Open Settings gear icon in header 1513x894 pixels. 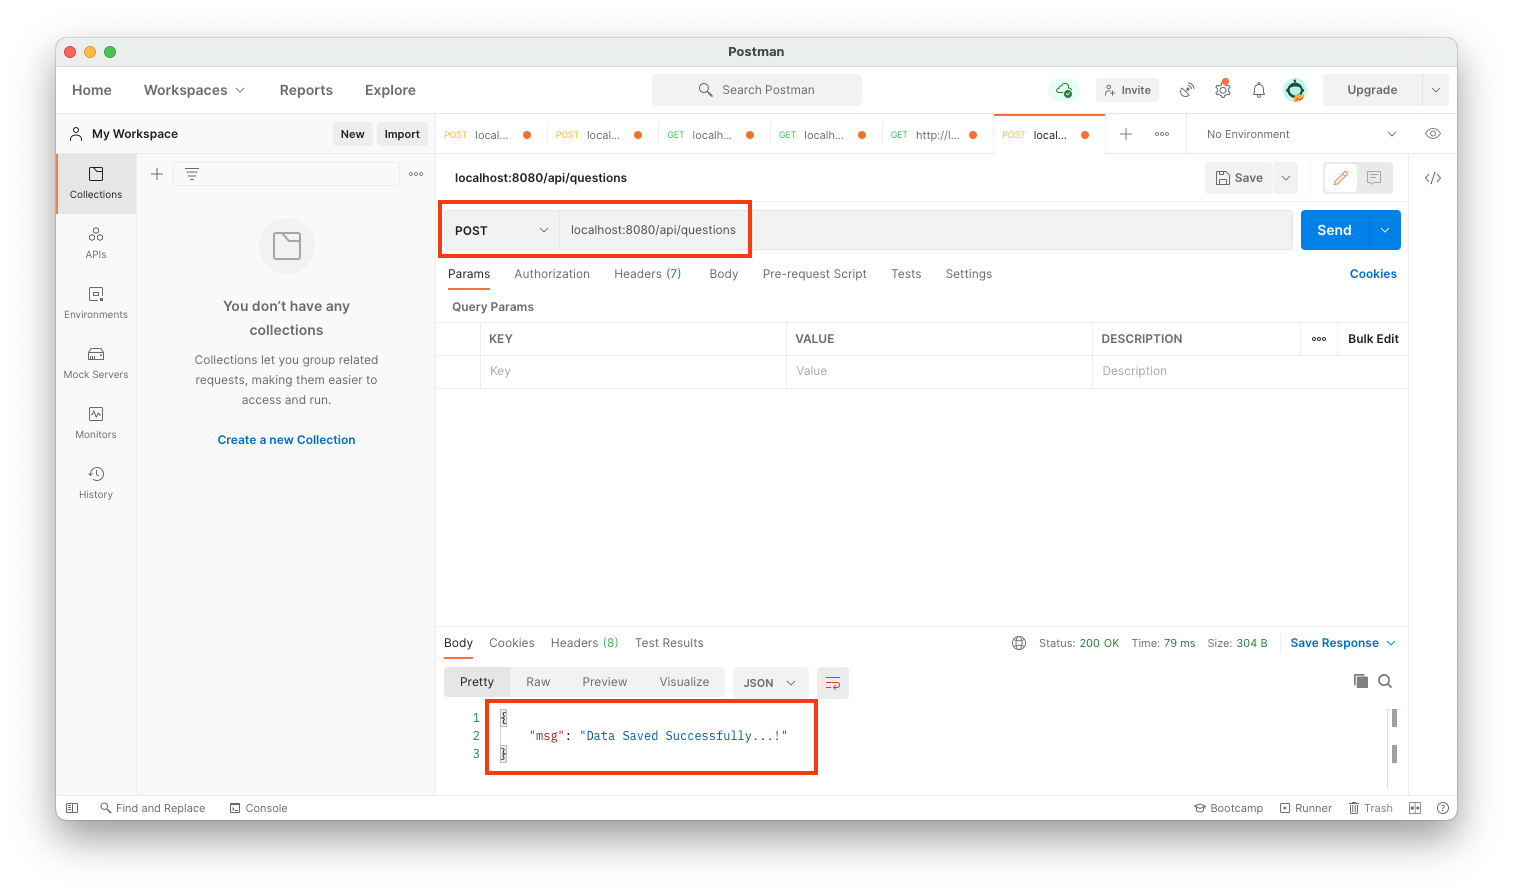coord(1223,90)
